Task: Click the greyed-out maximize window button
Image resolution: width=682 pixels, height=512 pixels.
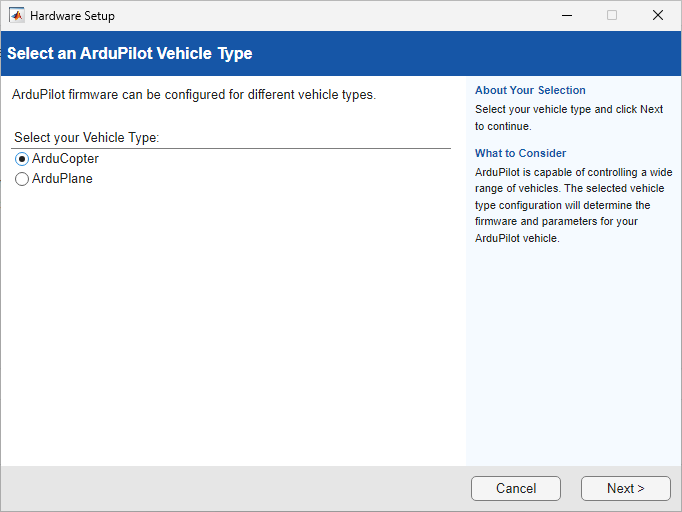Action: coord(612,16)
